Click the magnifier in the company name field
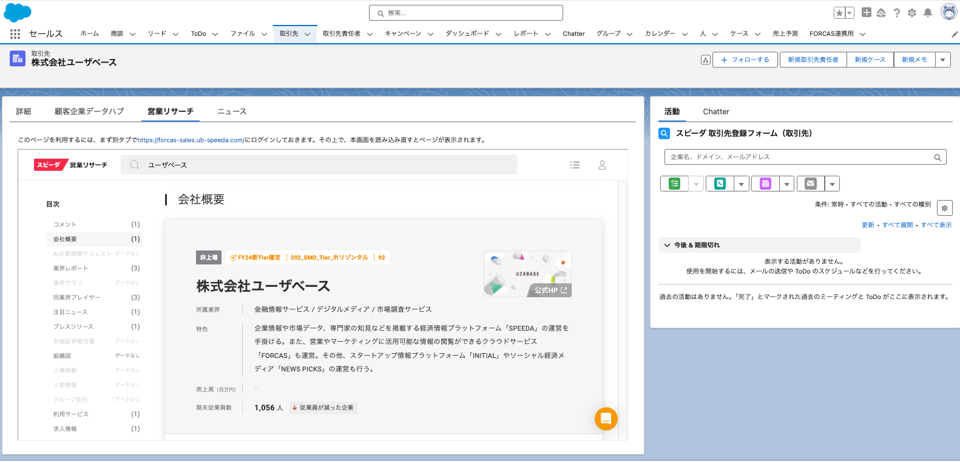 (x=937, y=157)
